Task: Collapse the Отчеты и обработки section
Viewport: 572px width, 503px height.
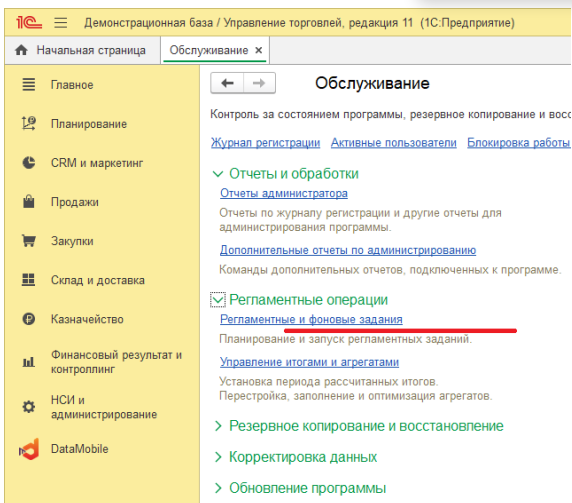Action: 218,174
